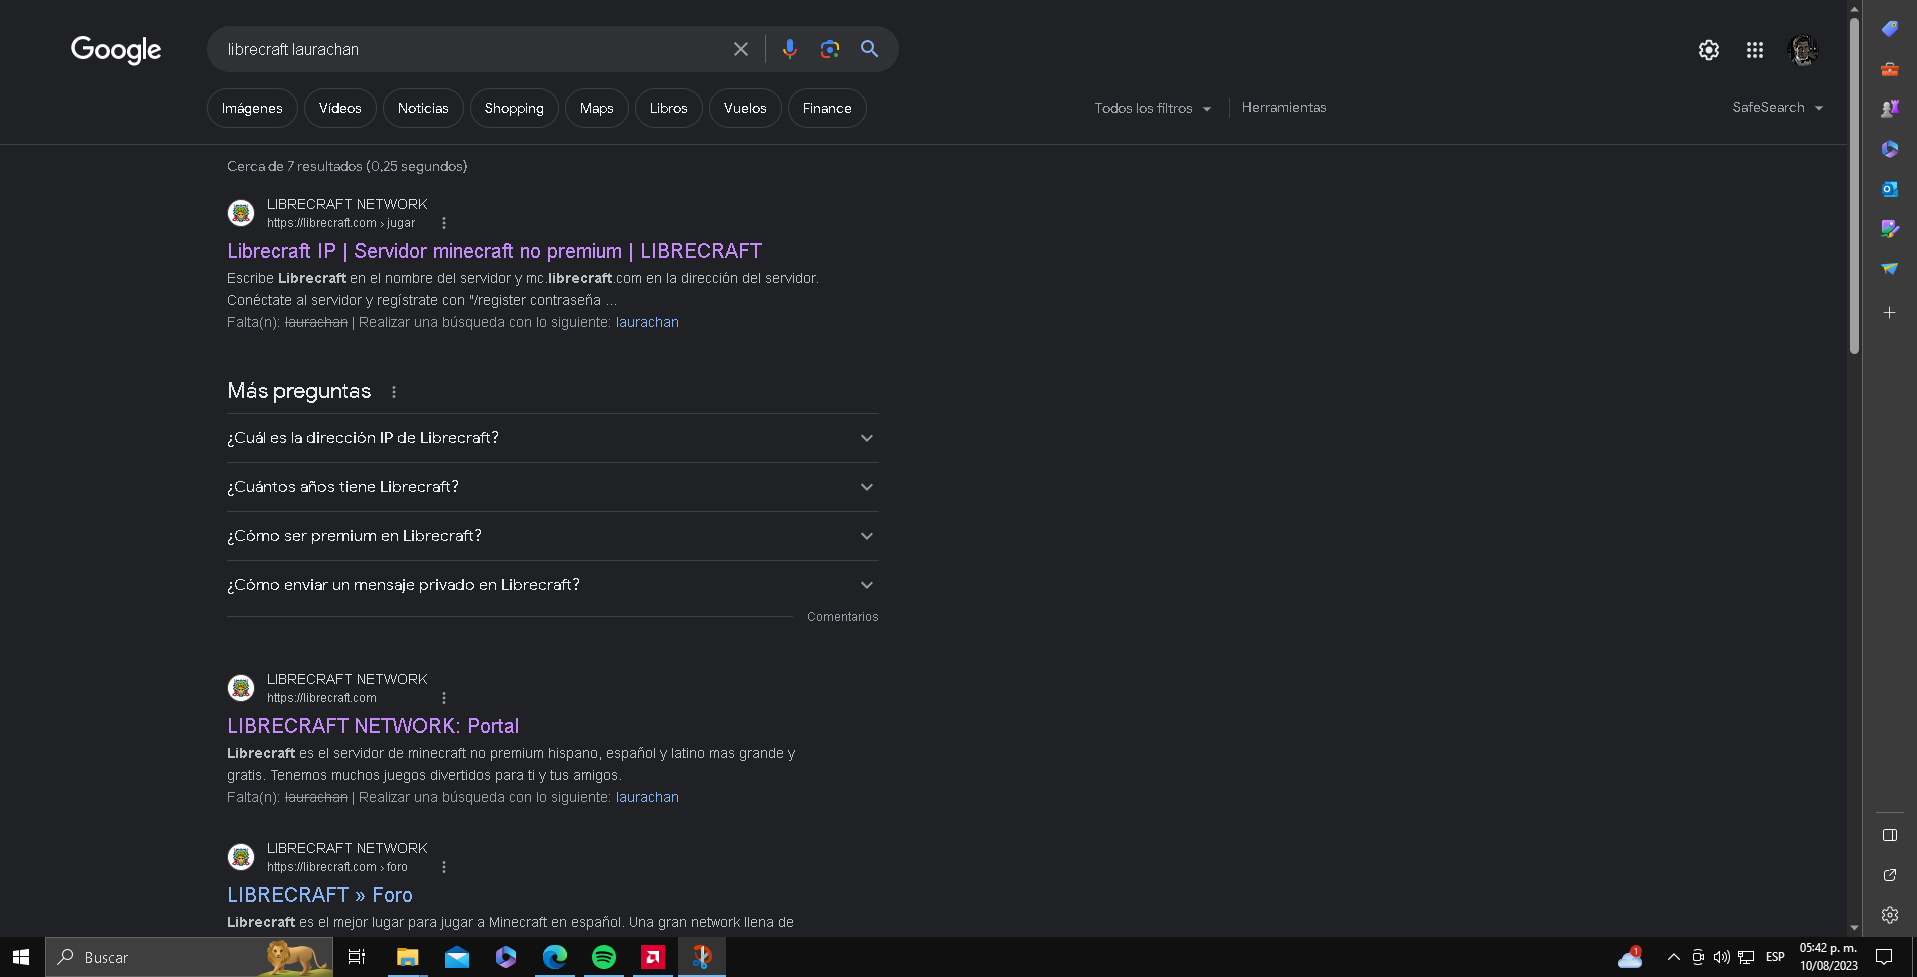Open the SafeSearch dropdown
The width and height of the screenshot is (1917, 977).
tap(1777, 108)
